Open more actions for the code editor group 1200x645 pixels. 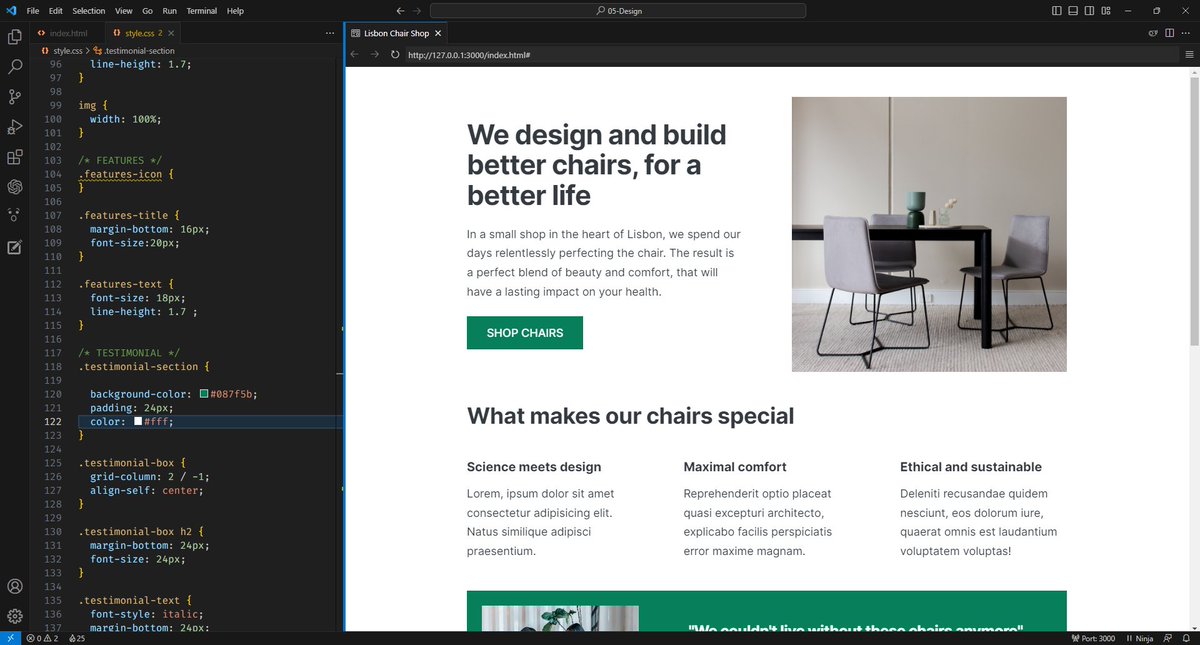coord(330,33)
